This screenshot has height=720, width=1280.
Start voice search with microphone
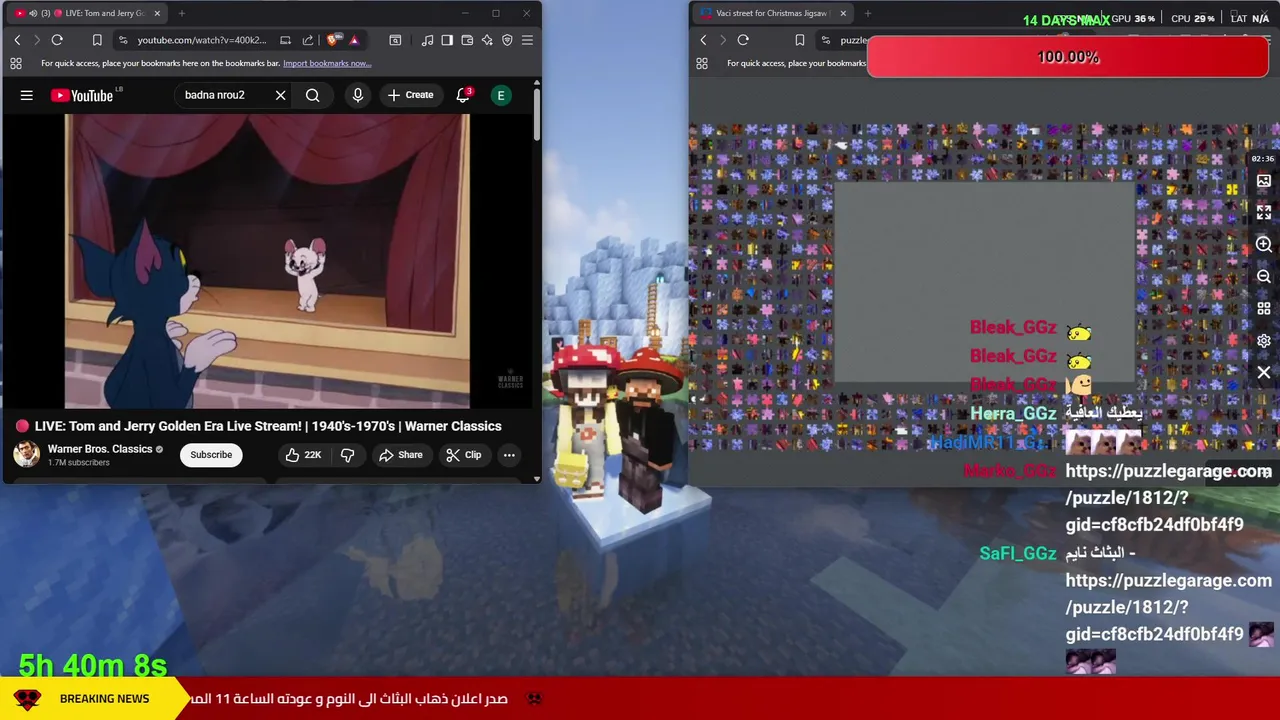click(x=358, y=95)
